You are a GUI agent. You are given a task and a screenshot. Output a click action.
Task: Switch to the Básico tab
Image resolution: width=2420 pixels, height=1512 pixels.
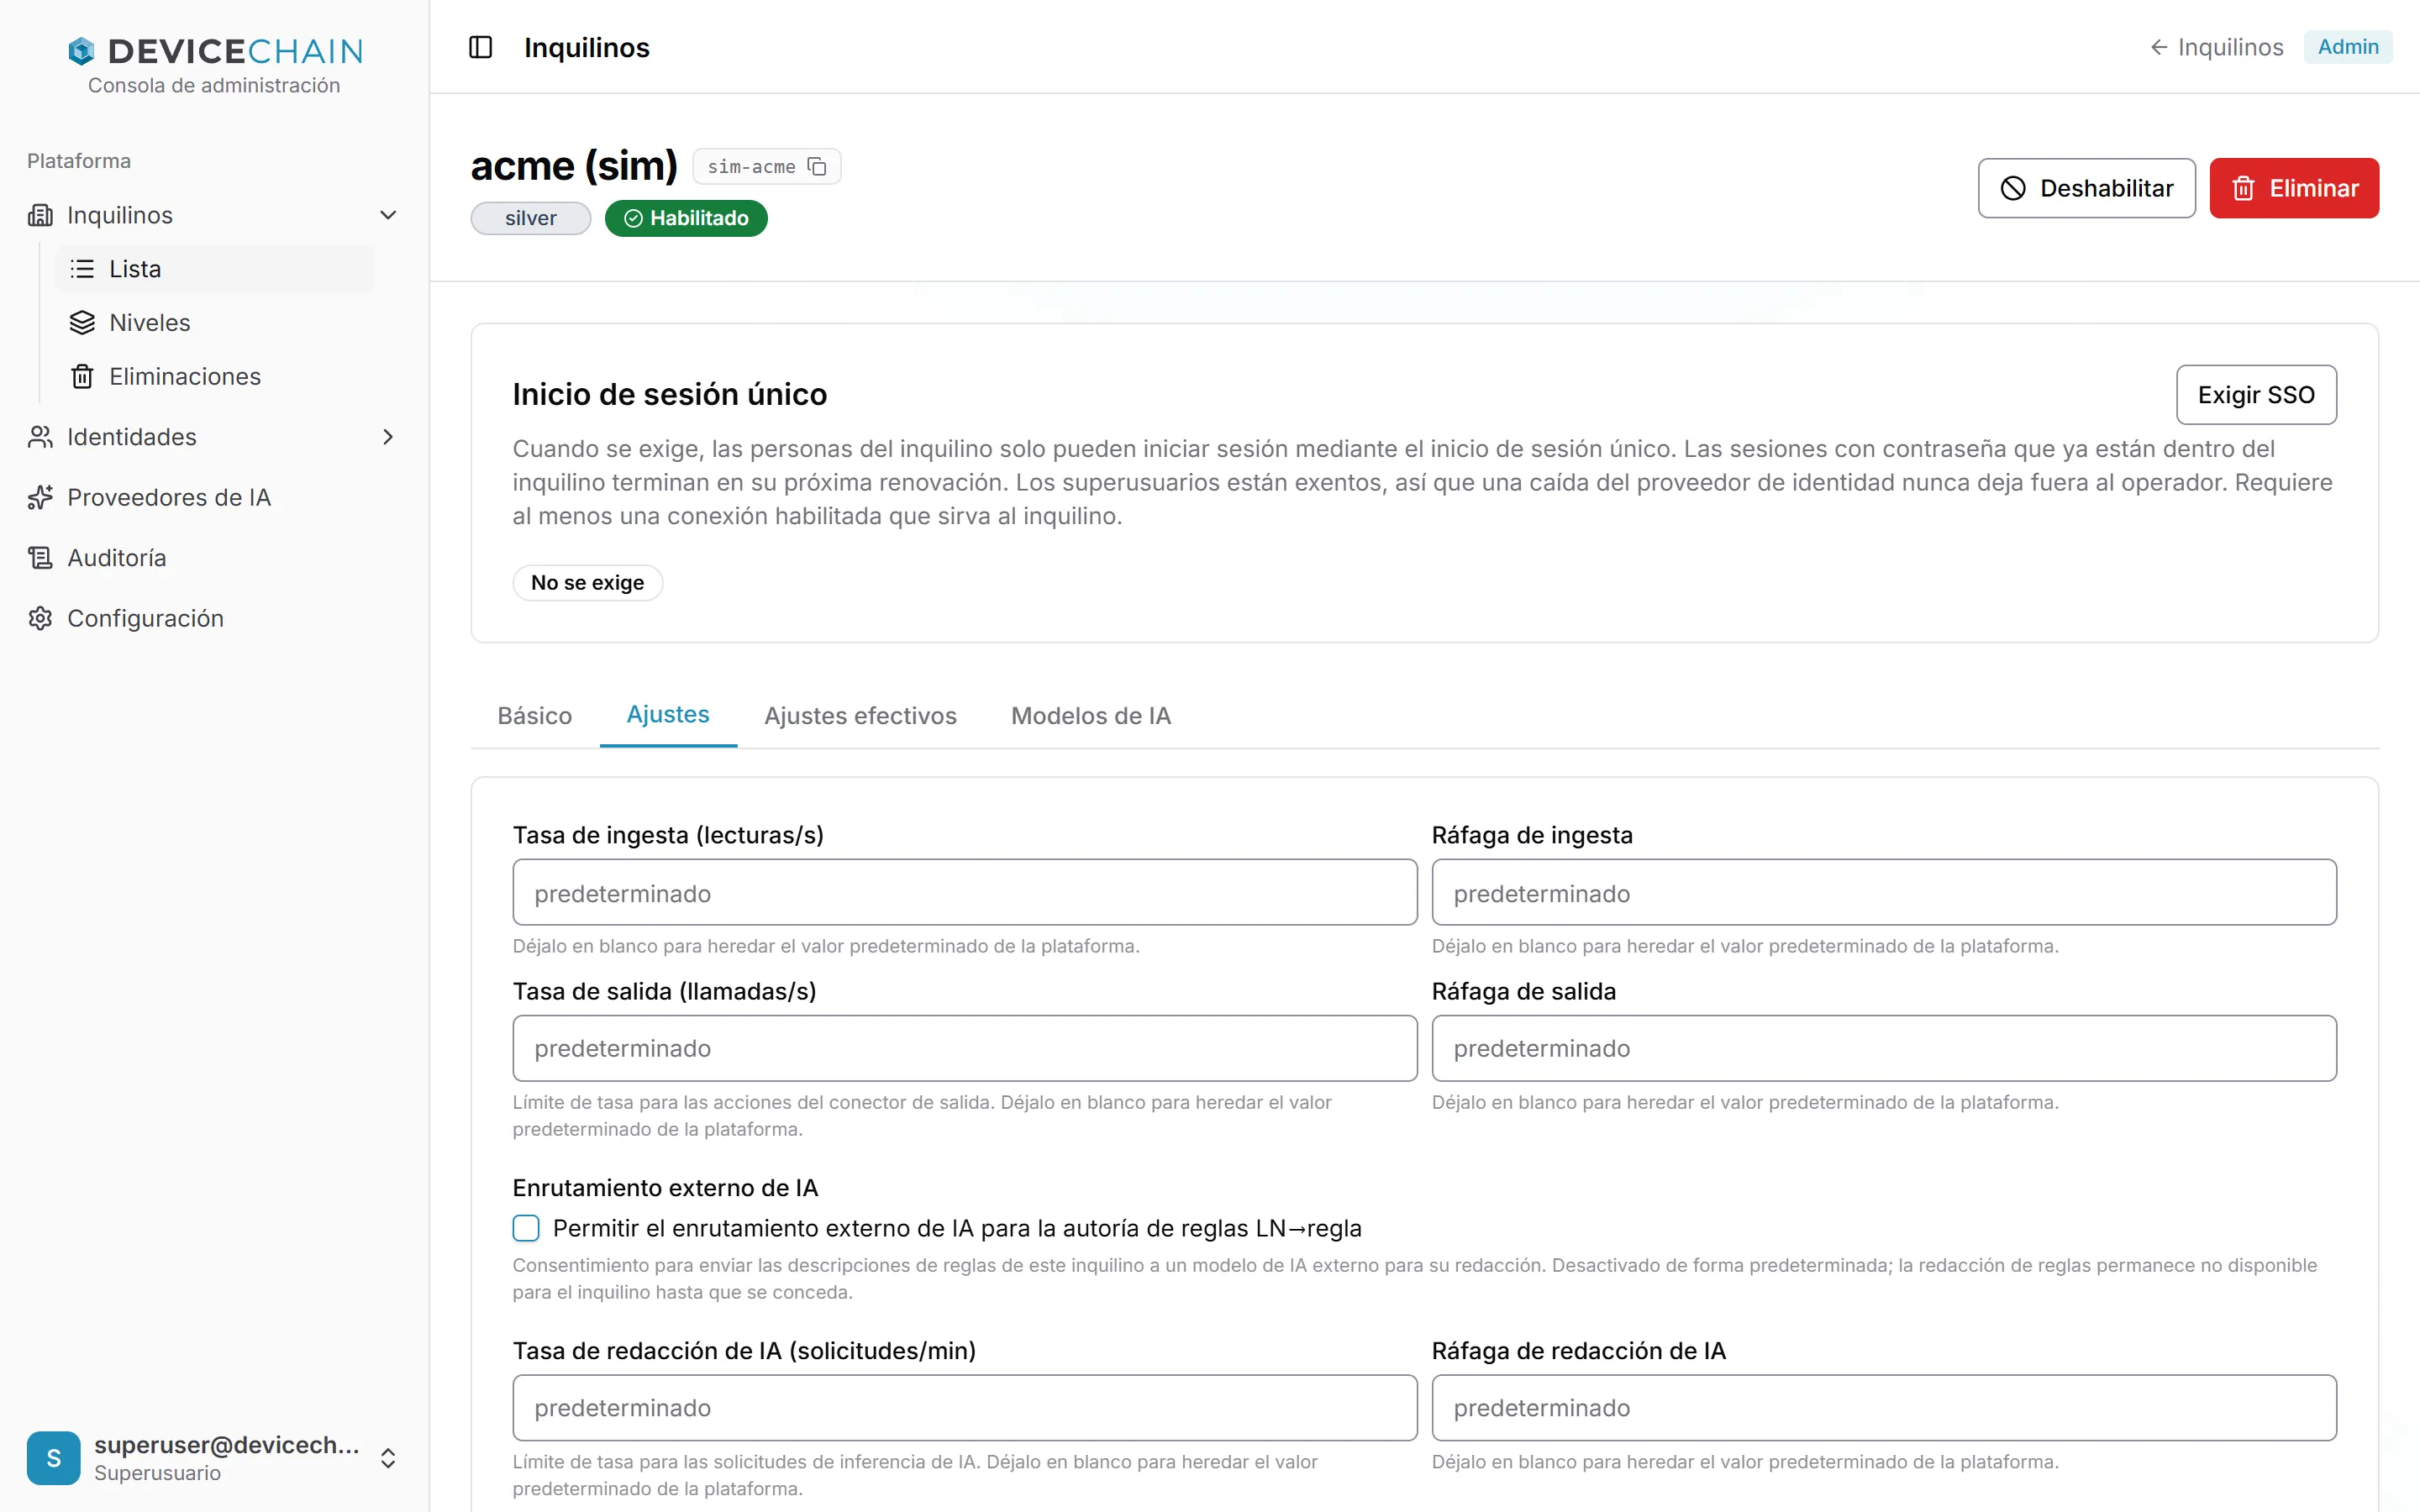tap(535, 716)
